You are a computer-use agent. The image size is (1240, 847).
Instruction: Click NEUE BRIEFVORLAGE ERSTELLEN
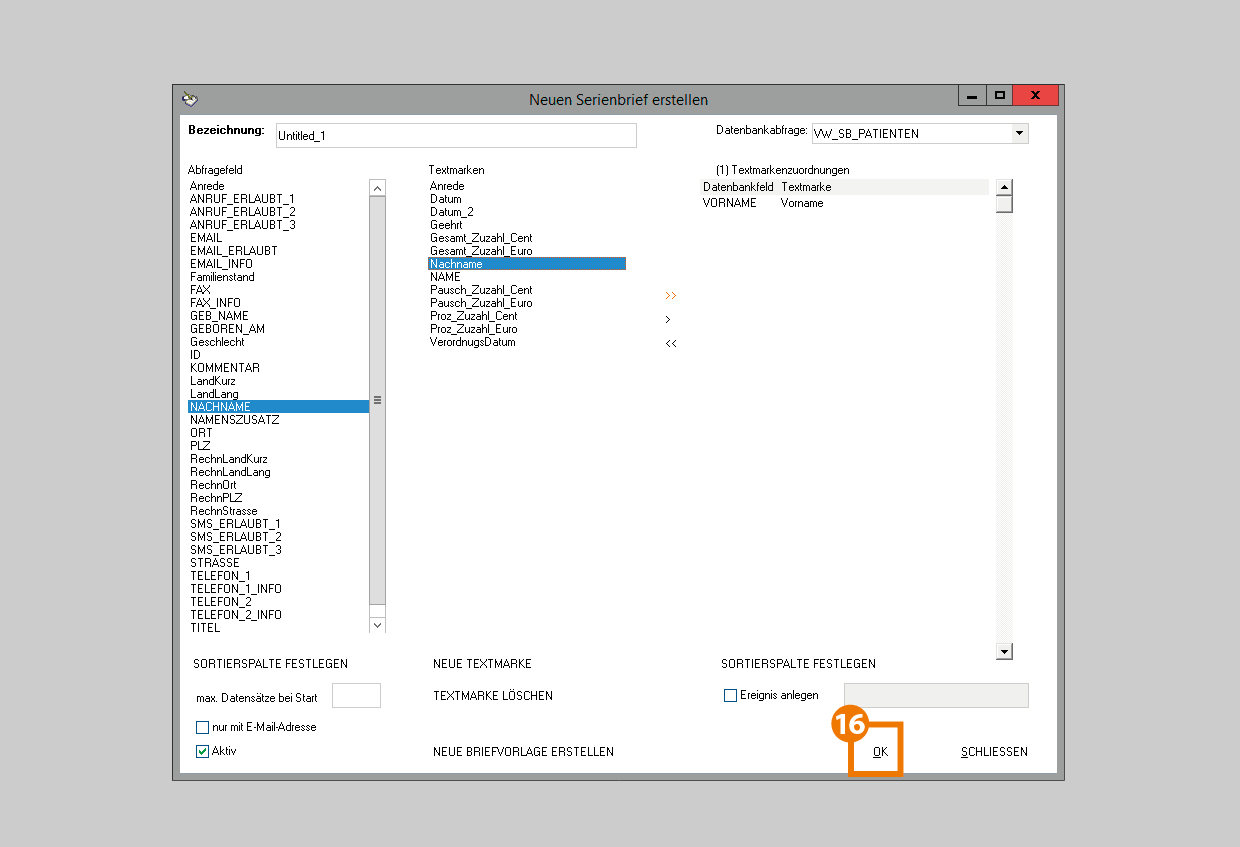coord(523,752)
